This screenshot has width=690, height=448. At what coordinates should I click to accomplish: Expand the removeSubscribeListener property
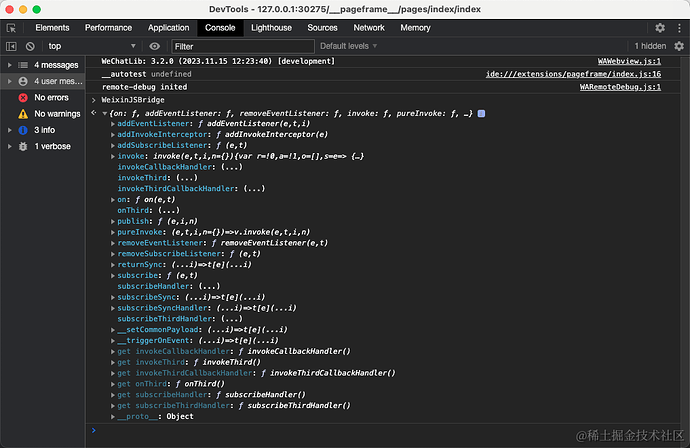(x=113, y=254)
